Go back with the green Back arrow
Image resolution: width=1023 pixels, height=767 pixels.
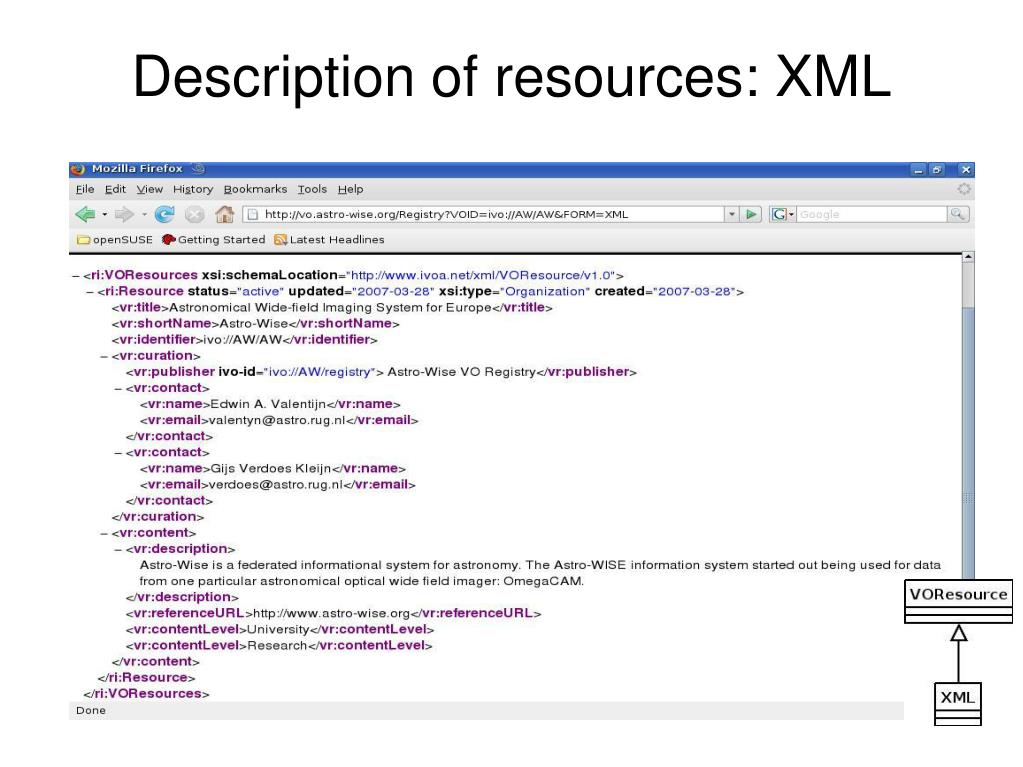coord(85,214)
